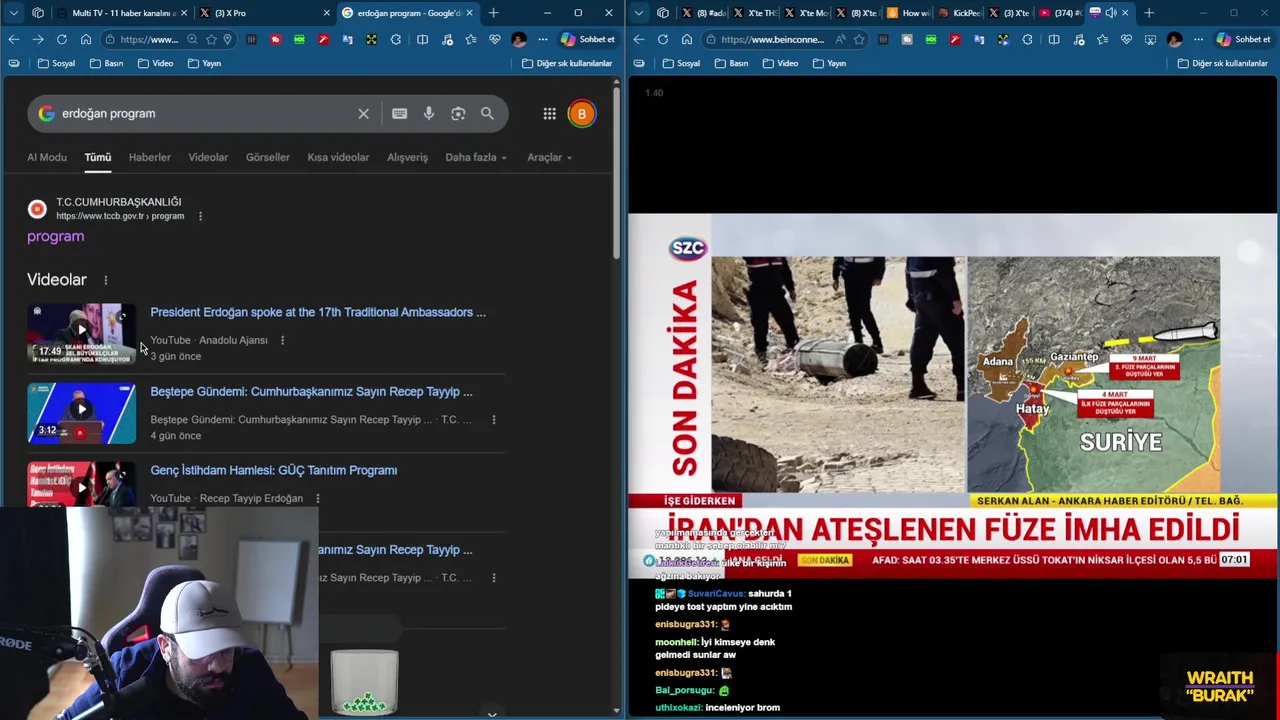Open read aloud icon in right address bar
This screenshot has width=1280, height=720.
click(x=840, y=39)
